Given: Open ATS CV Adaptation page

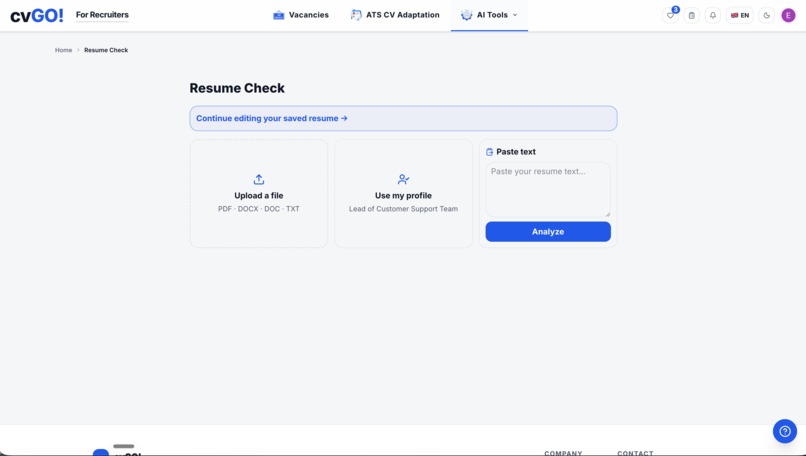Looking at the screenshot, I should click(395, 15).
